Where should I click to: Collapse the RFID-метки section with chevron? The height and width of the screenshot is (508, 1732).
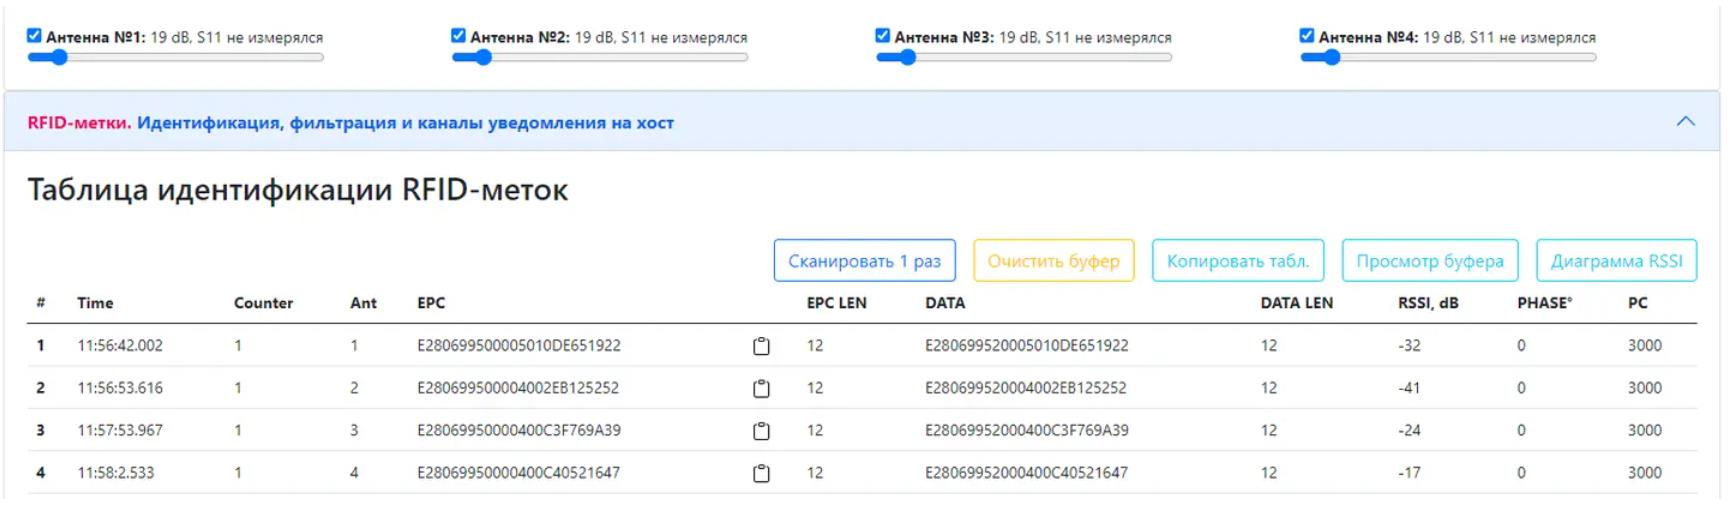pos(1685,122)
